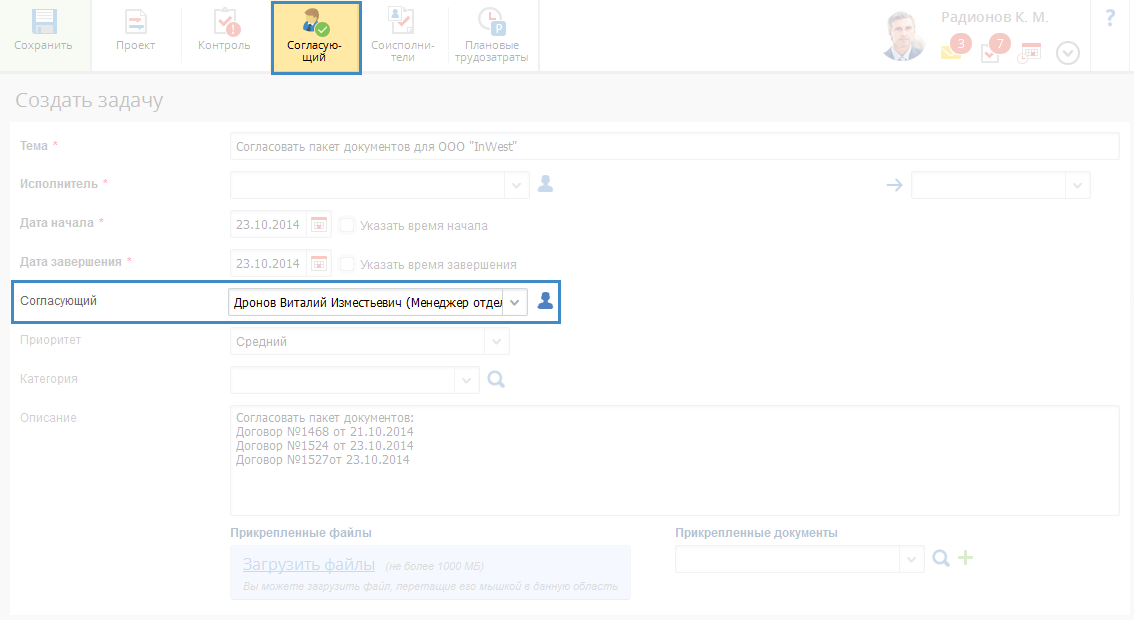Screen dimensions: 1134x620
Task: Click search magnifier for Прикрепленные документы
Action: (x=941, y=558)
